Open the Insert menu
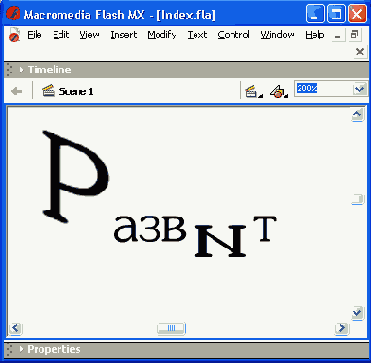 (x=124, y=35)
